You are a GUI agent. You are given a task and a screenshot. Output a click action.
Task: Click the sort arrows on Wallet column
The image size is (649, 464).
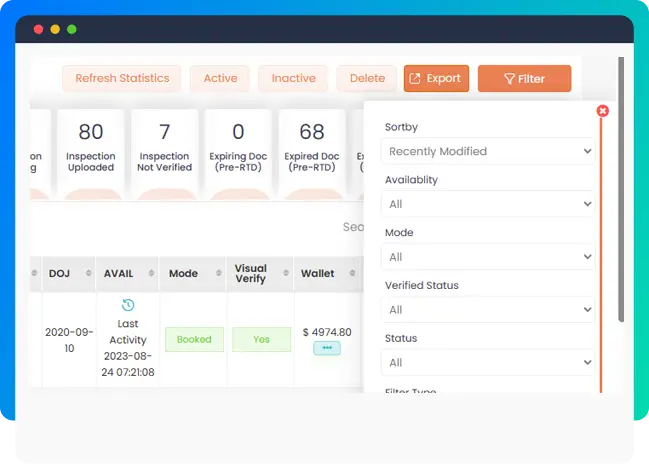click(x=354, y=273)
